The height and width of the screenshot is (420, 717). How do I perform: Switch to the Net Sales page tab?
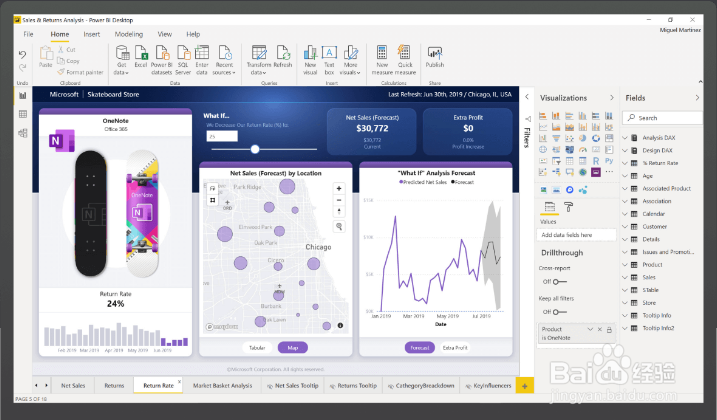pos(73,386)
